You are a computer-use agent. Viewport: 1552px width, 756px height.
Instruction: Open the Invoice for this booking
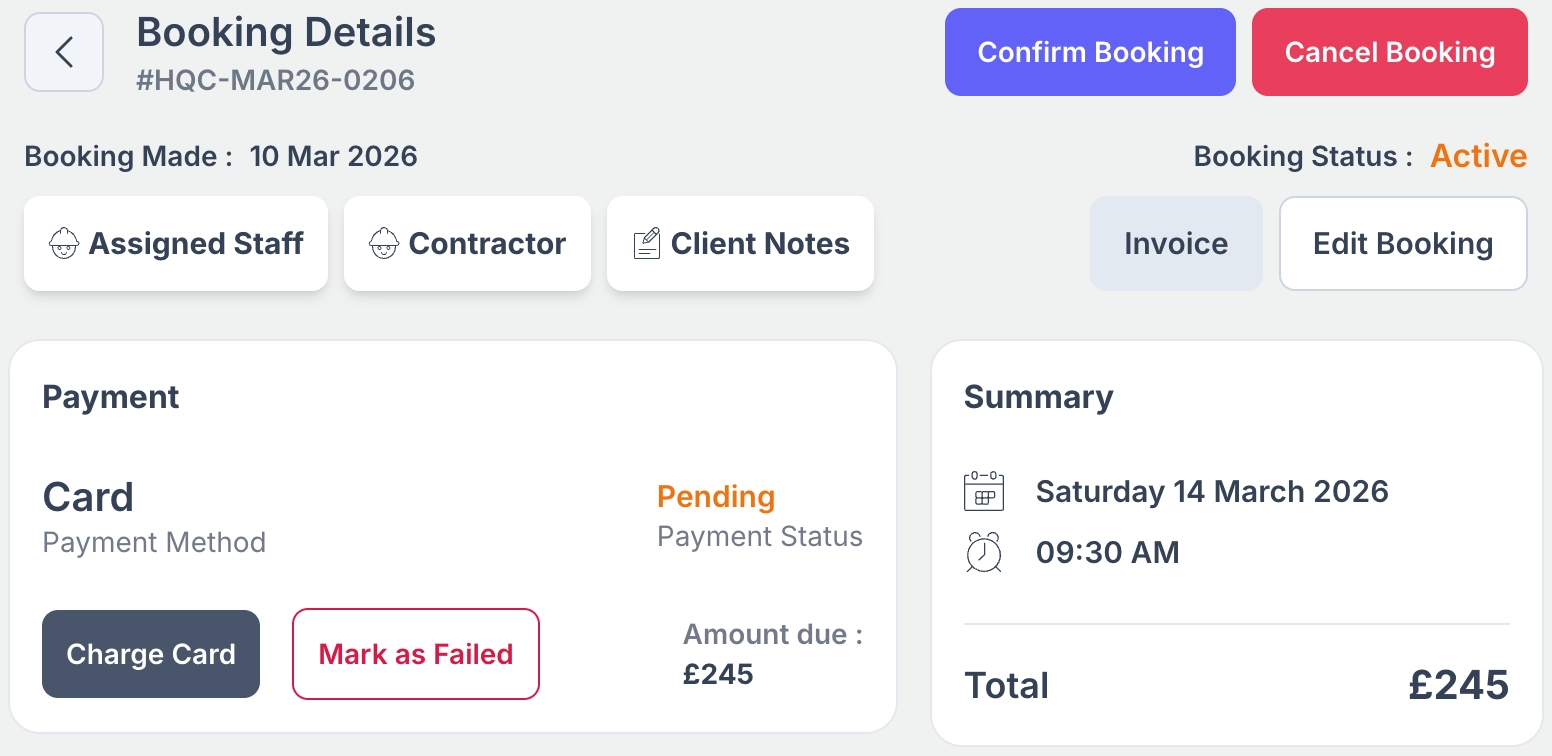pos(1176,244)
